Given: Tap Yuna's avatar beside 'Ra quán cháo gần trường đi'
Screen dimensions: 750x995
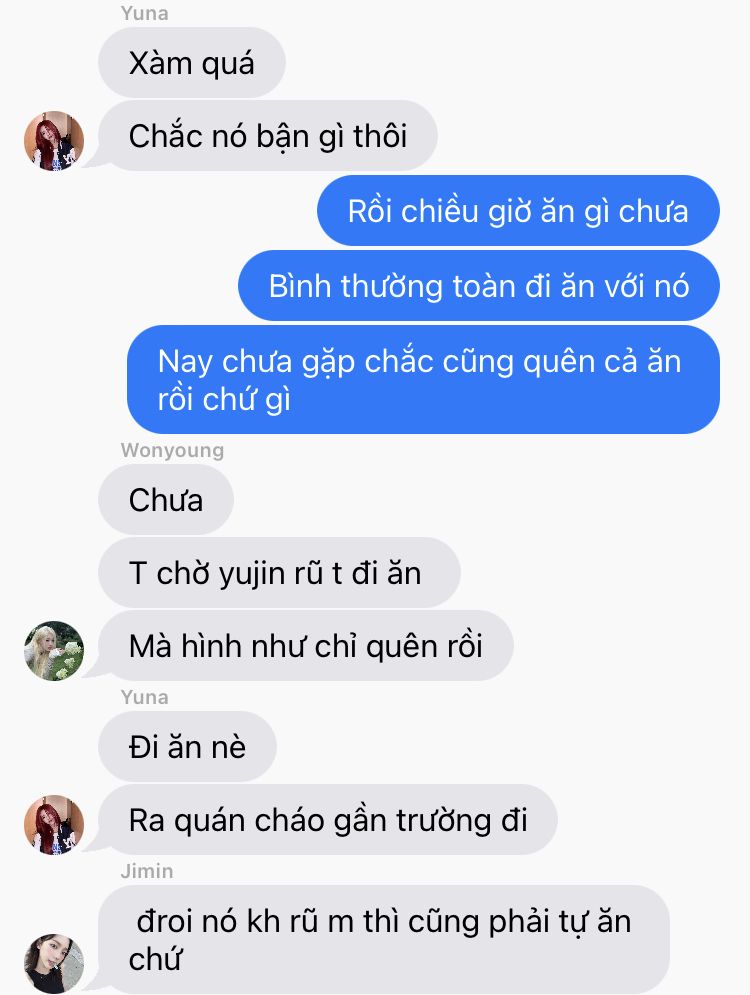Looking at the screenshot, I should pyautogui.click(x=54, y=824).
